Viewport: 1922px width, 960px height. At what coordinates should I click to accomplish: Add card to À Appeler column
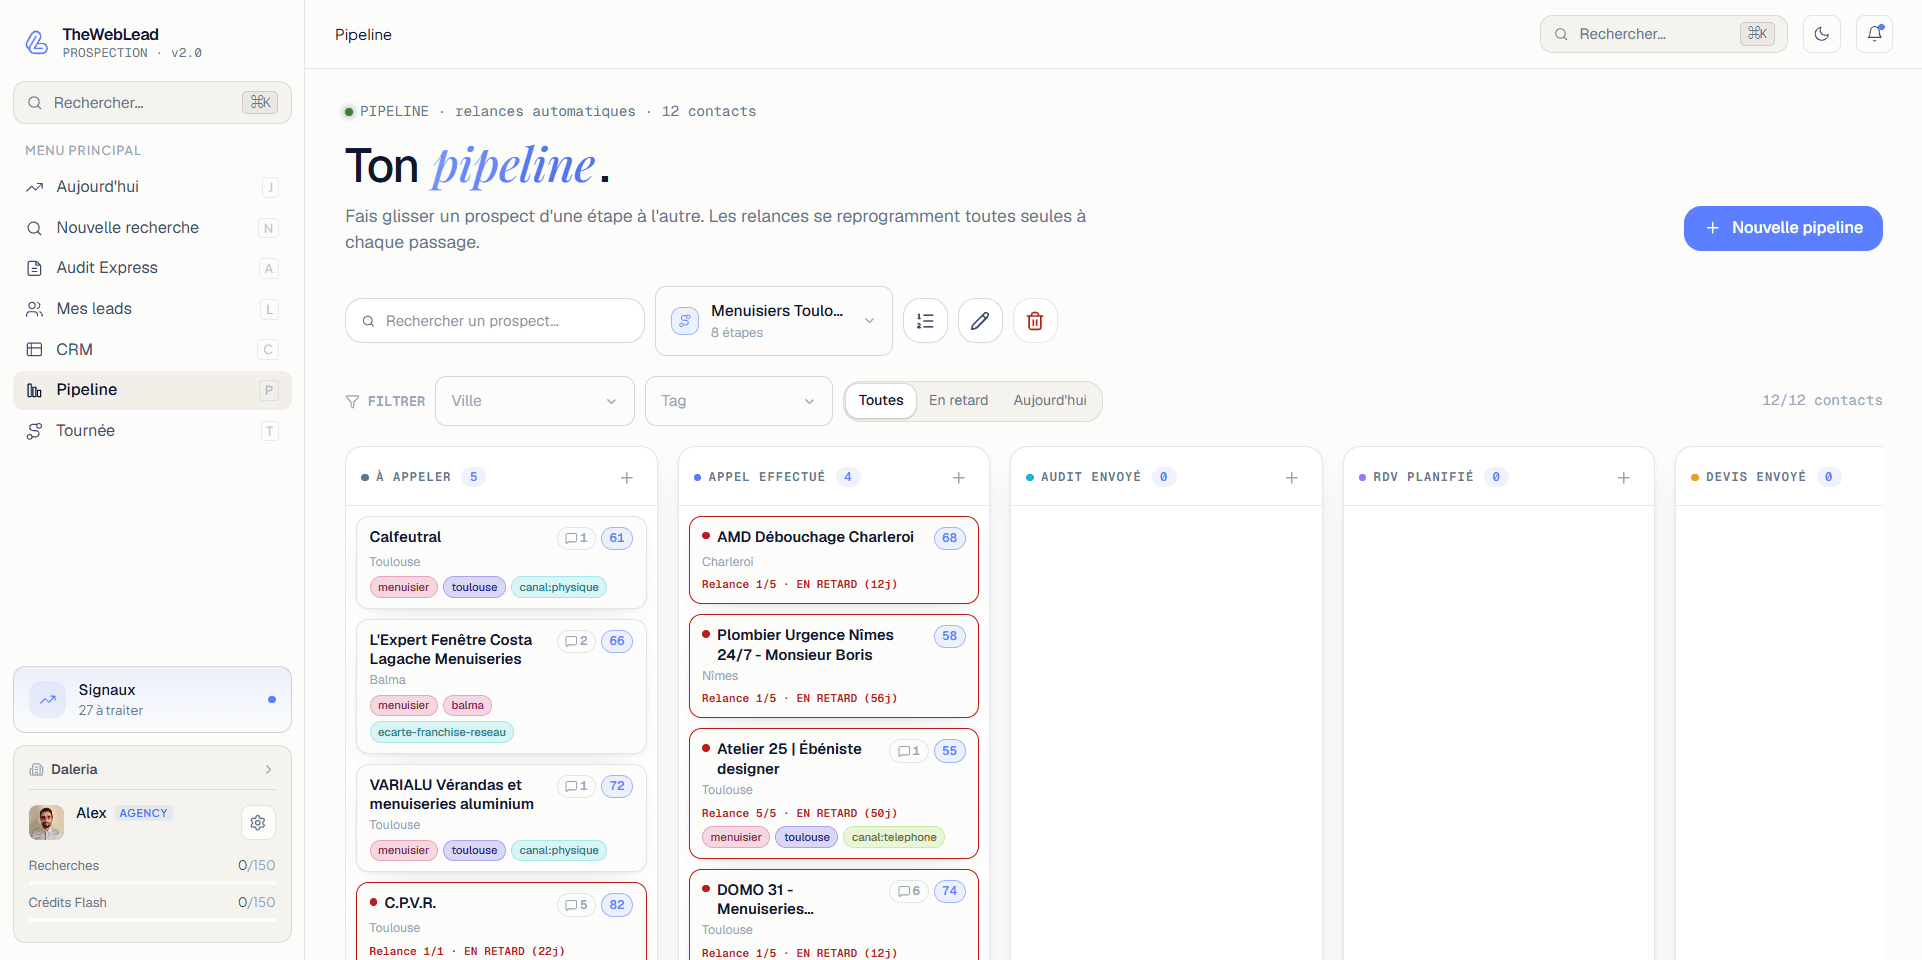[626, 478]
